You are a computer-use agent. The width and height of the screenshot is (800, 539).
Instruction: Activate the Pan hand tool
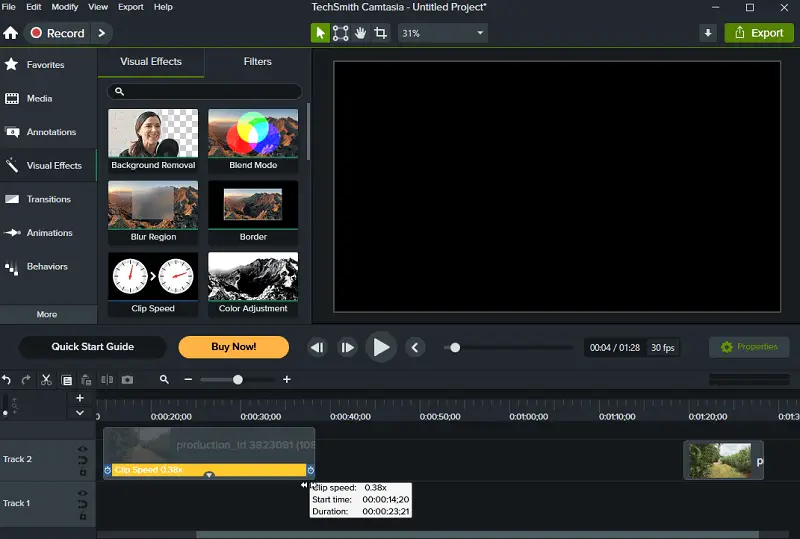coord(361,33)
